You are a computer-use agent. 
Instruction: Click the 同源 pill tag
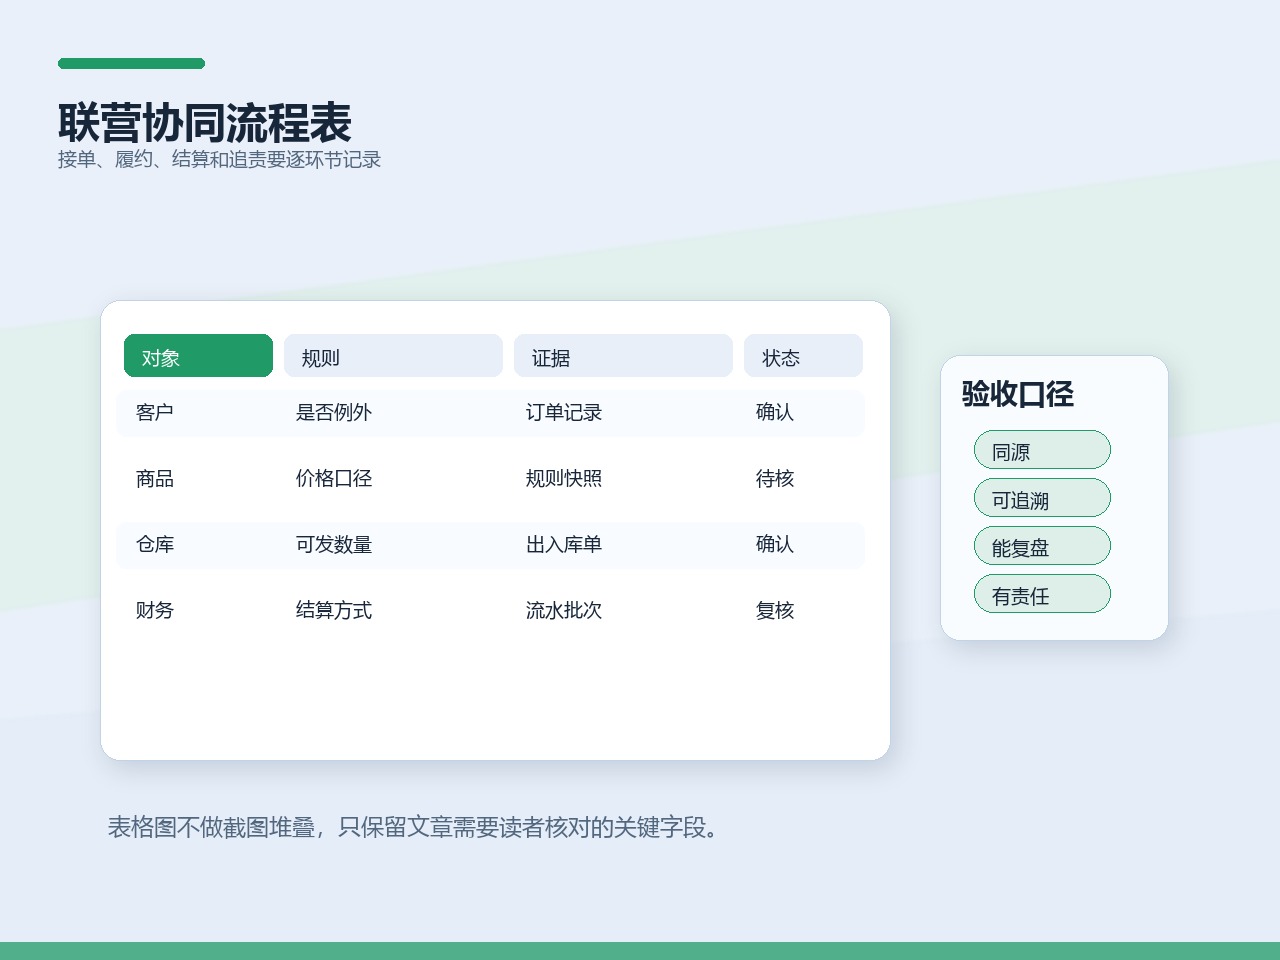[1042, 450]
